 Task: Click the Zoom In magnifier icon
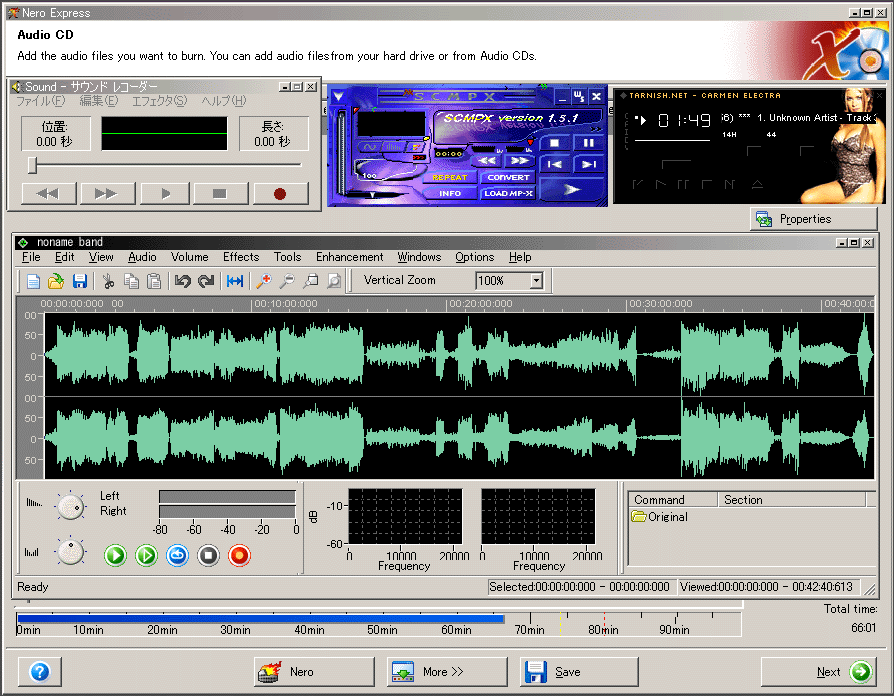click(x=264, y=282)
